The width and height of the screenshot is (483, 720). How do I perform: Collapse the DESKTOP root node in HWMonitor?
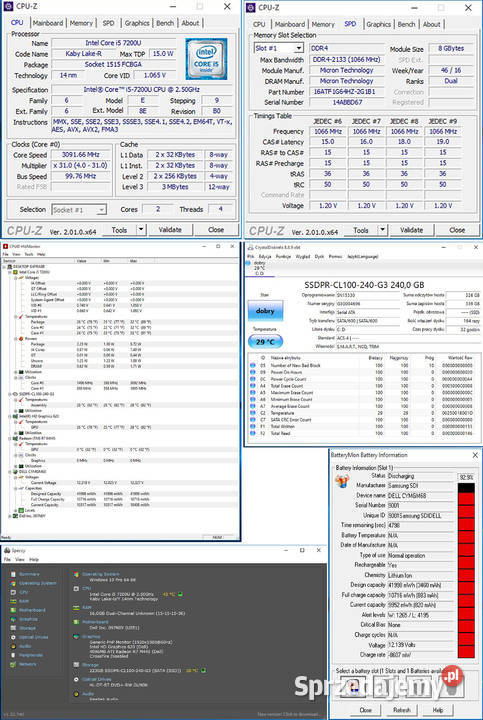[5, 267]
